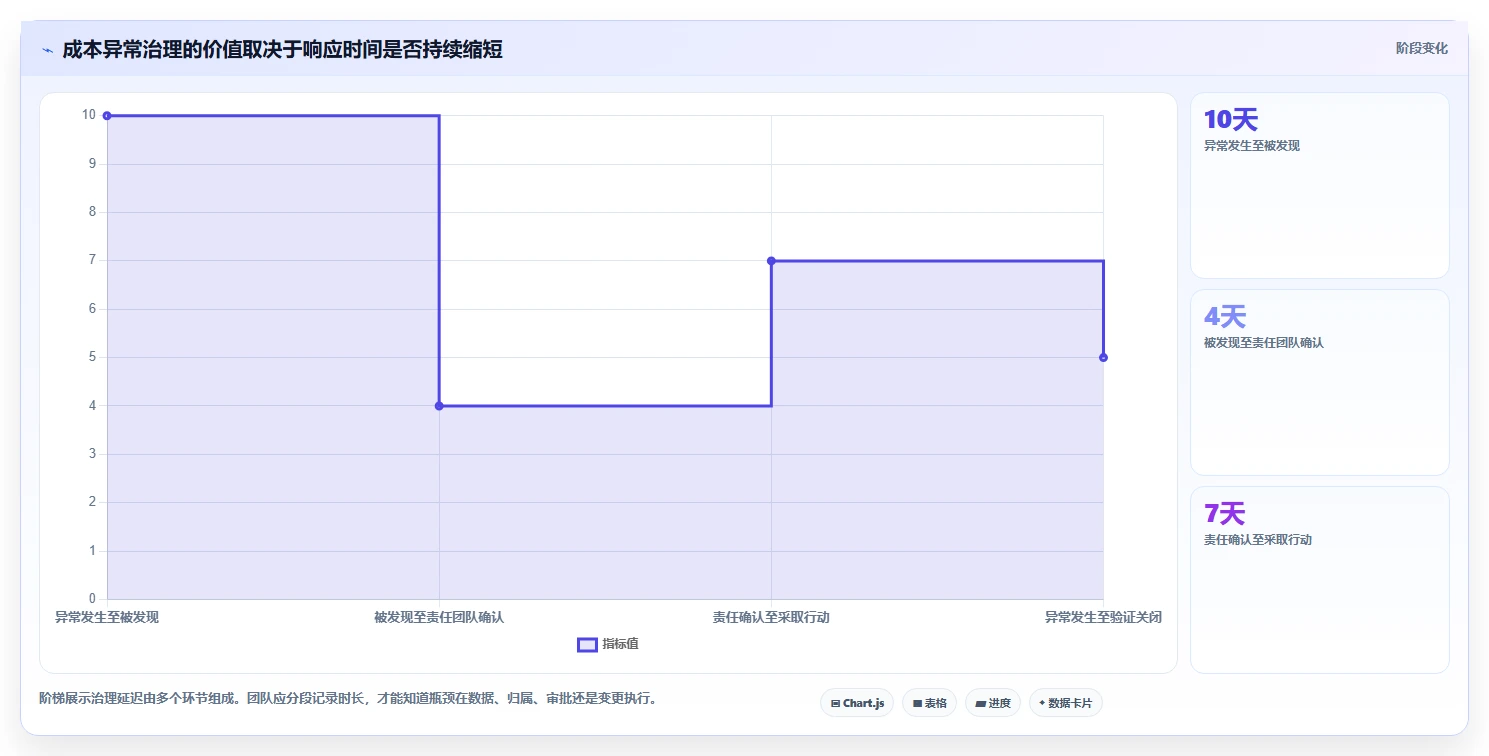The width and height of the screenshot is (1489, 756).
Task: Click data point at value 4
Action: [x=439, y=406]
